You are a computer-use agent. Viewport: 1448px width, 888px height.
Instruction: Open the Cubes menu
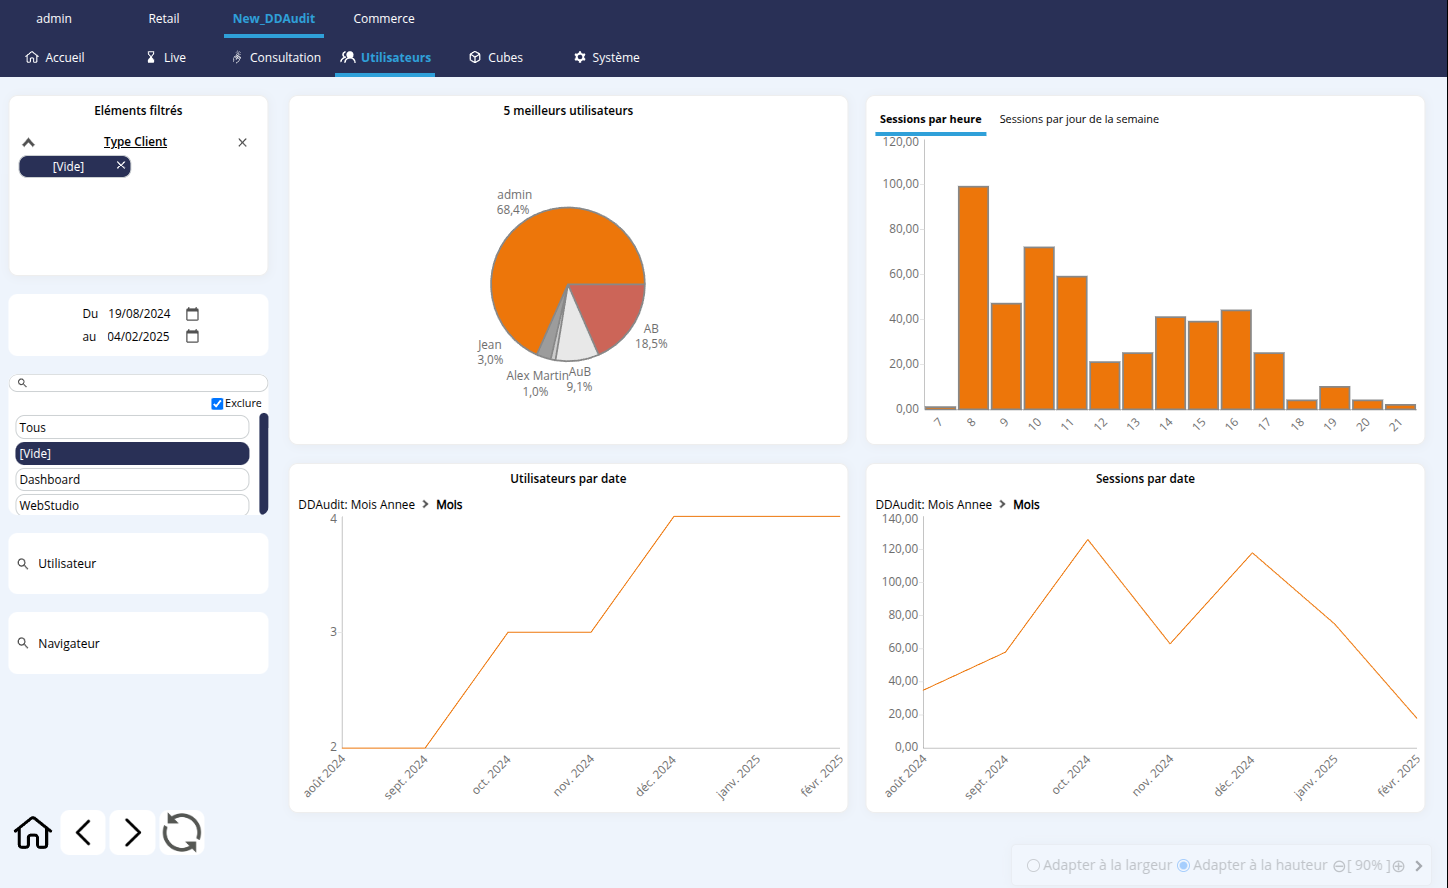[496, 58]
